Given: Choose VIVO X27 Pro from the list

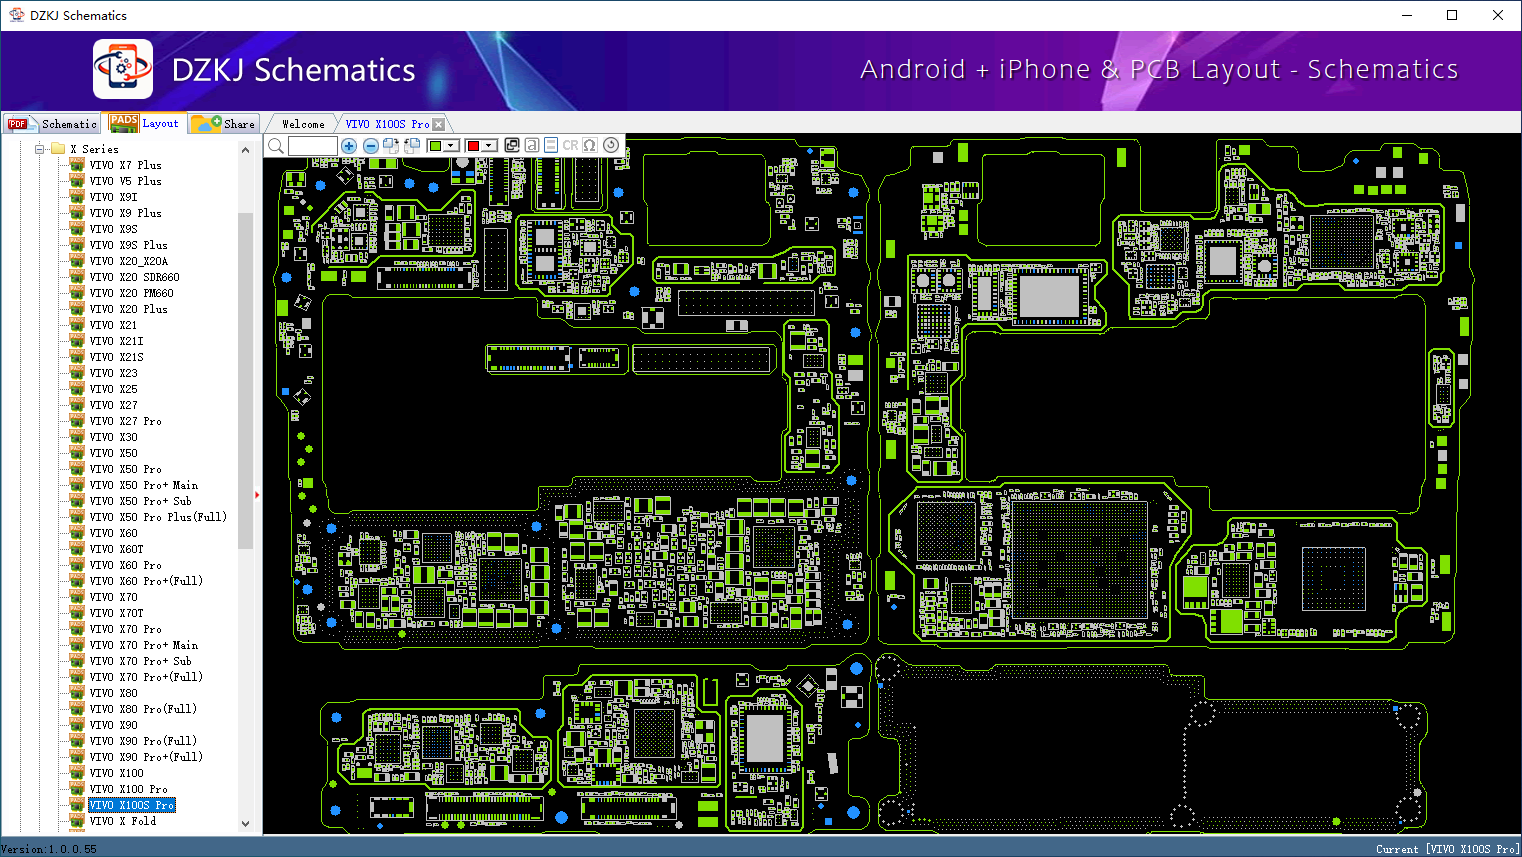Looking at the screenshot, I should (125, 421).
